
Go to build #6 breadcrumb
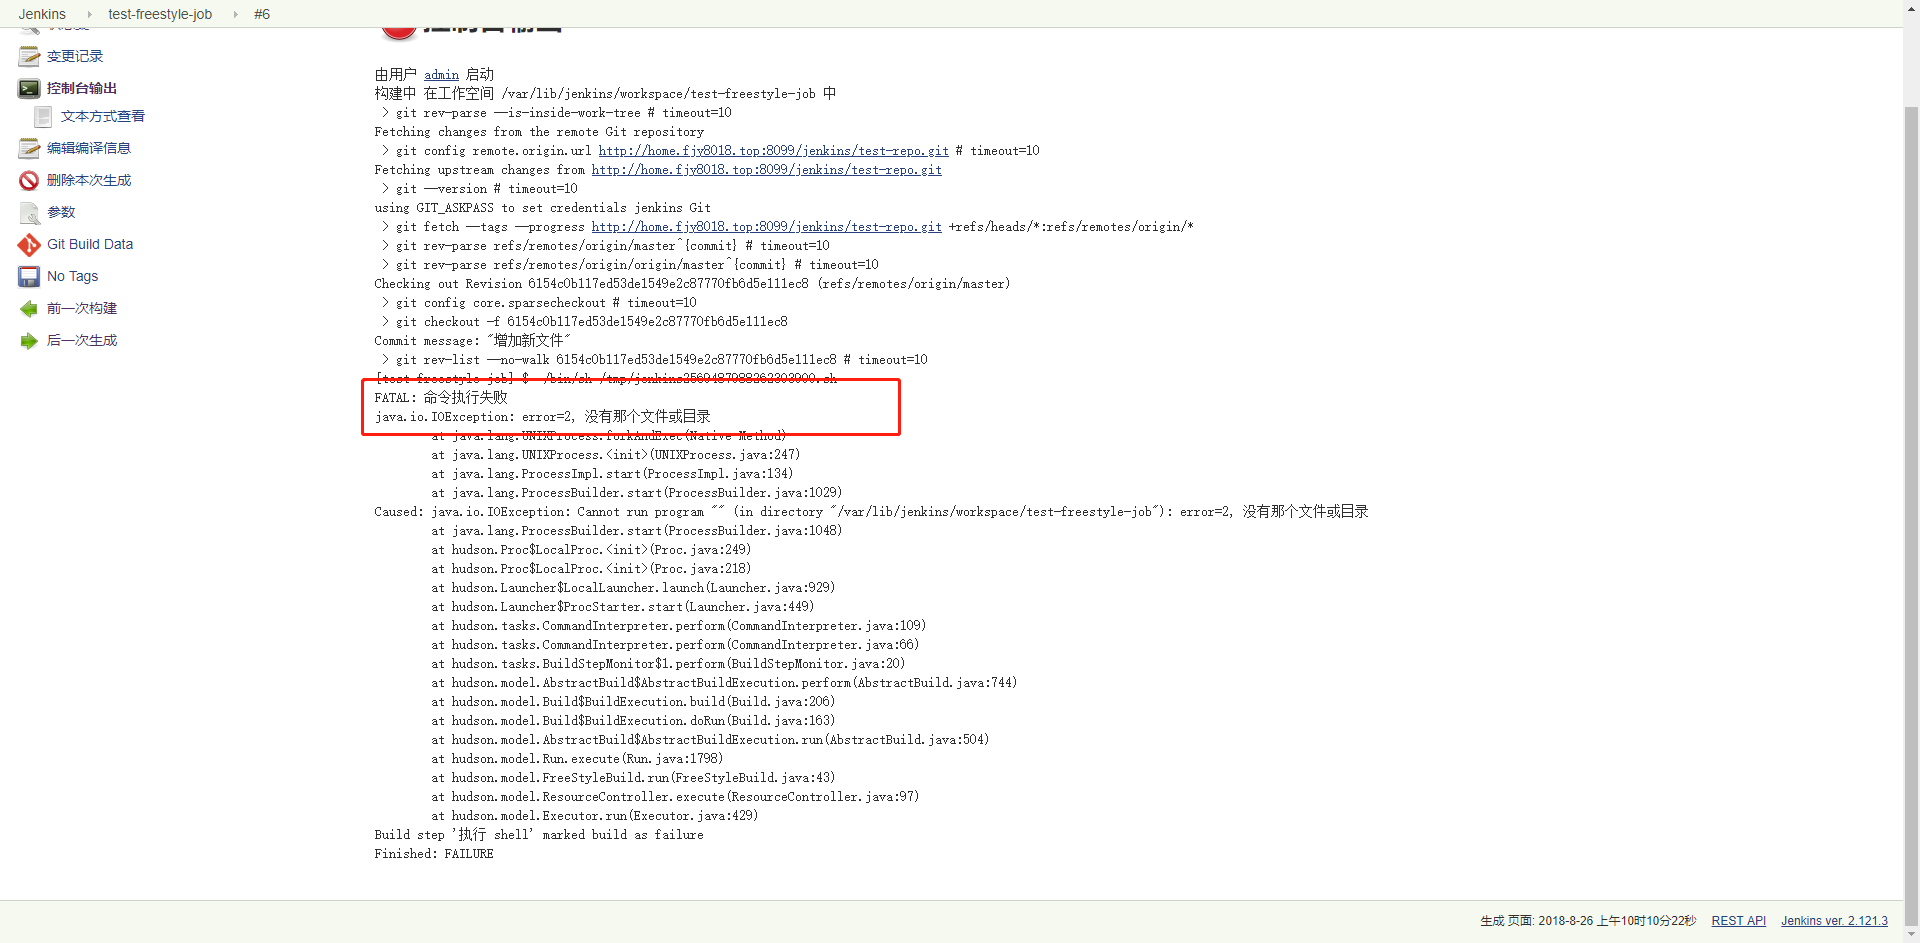[x=262, y=14]
